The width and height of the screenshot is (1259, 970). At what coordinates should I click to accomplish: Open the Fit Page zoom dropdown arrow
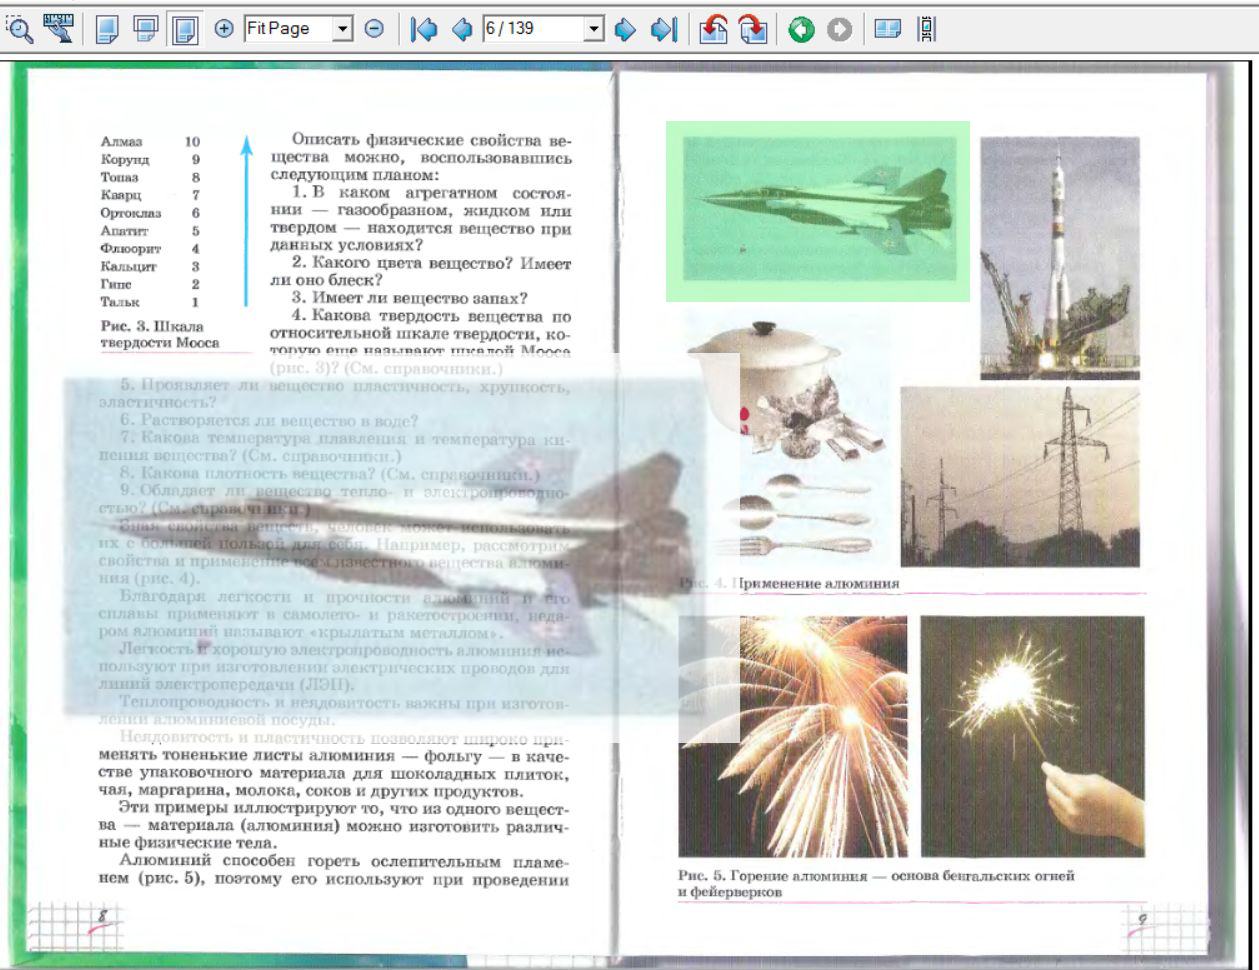tap(344, 30)
